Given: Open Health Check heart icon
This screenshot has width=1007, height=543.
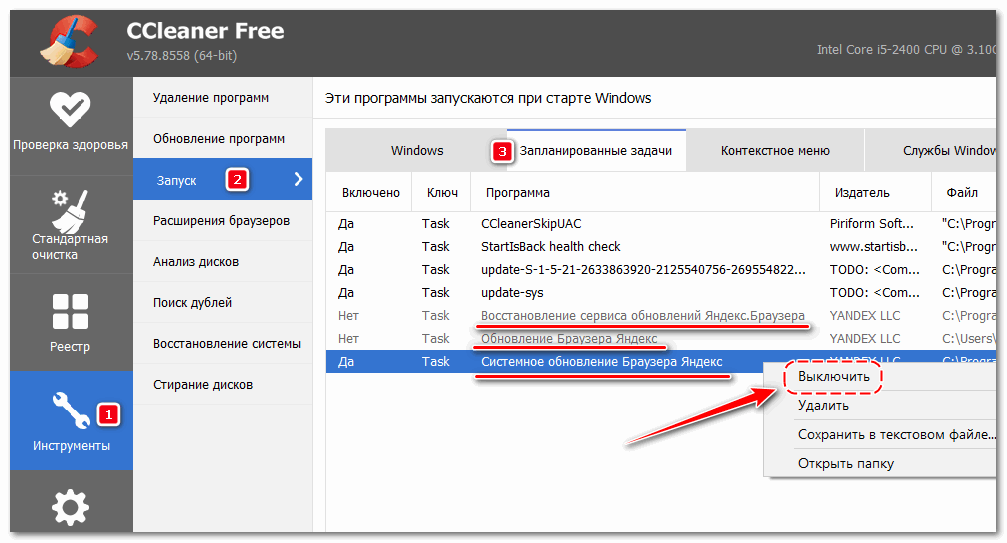Looking at the screenshot, I should (70, 109).
